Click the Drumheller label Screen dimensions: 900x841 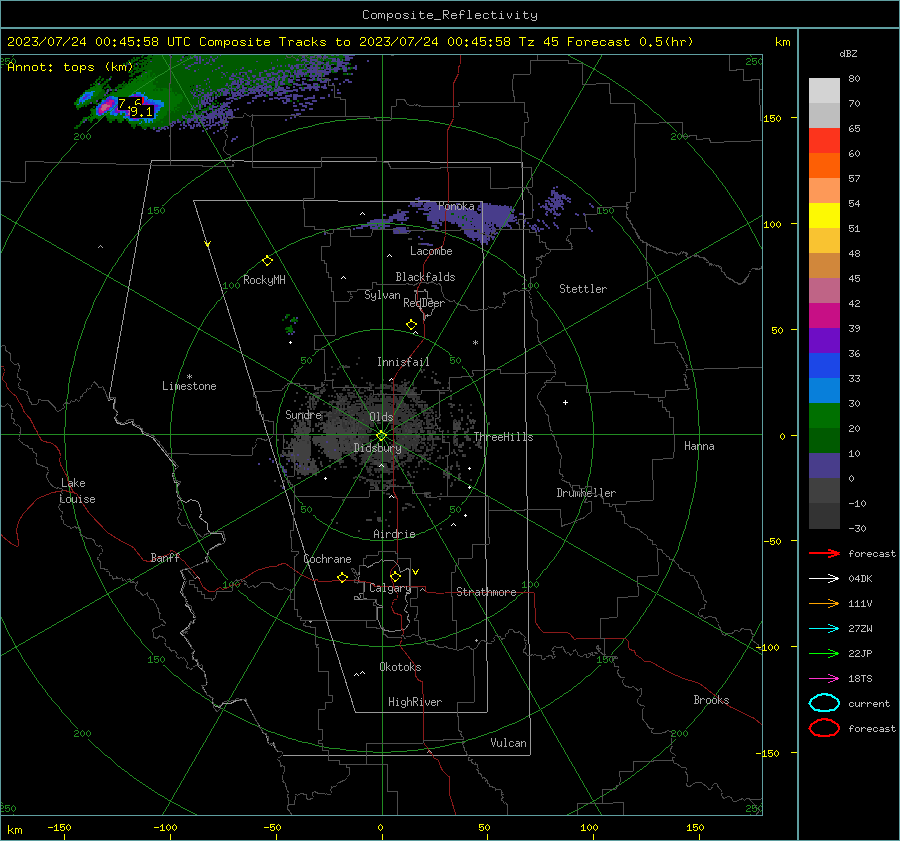pos(586,493)
